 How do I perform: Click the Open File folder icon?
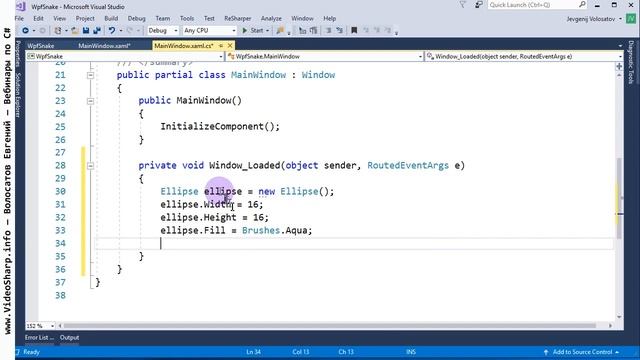(75, 31)
